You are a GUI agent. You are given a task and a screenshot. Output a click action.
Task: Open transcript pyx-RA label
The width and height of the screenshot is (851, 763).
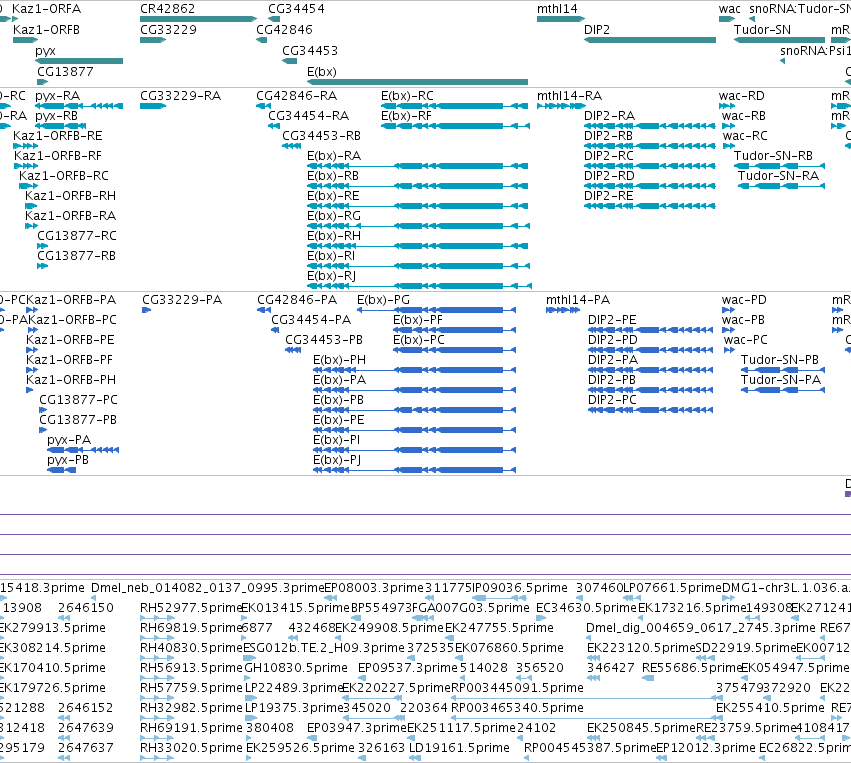coord(58,96)
